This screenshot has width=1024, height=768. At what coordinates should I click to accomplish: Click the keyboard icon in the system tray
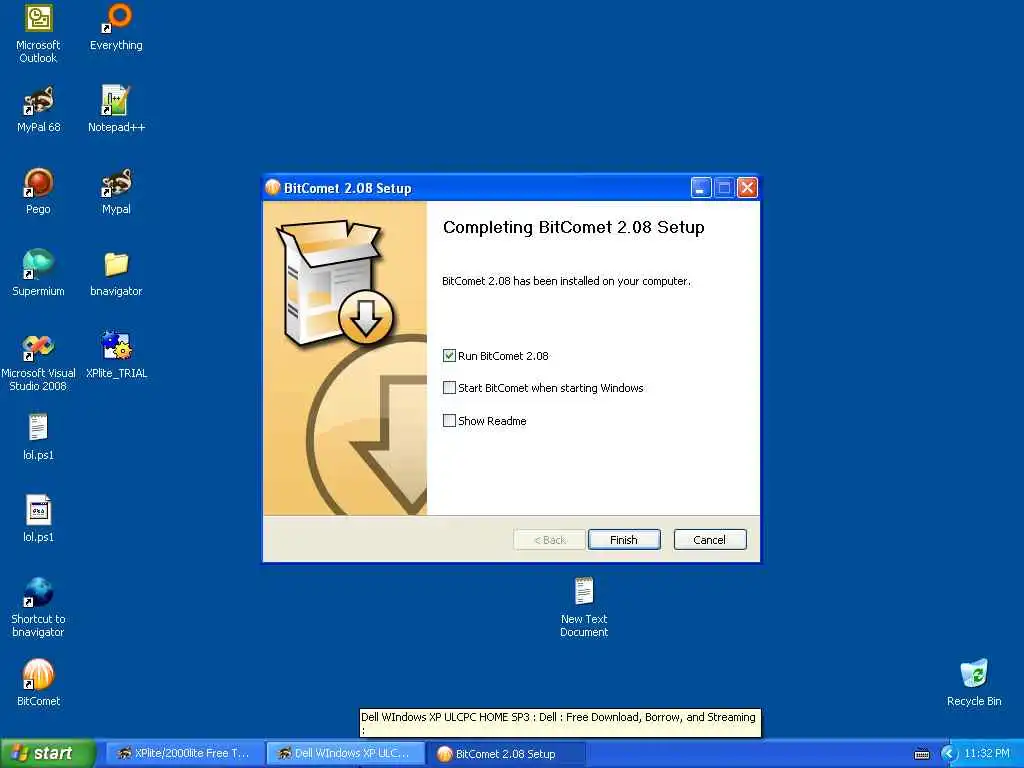[x=921, y=754]
